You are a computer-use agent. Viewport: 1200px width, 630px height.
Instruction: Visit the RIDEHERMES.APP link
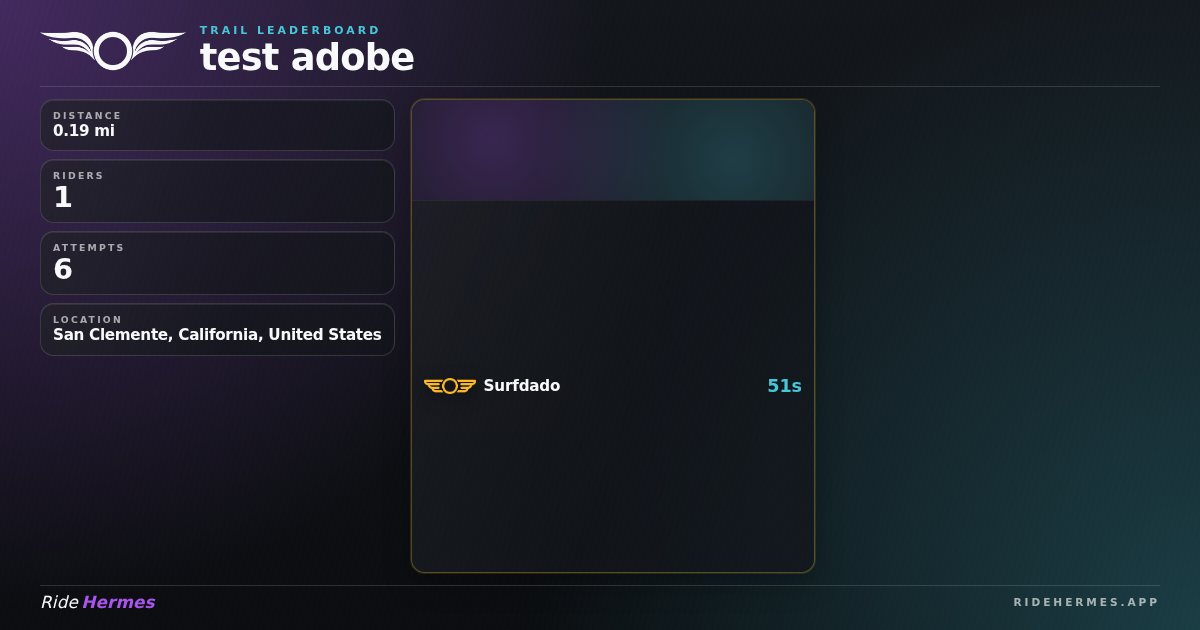[1086, 602]
